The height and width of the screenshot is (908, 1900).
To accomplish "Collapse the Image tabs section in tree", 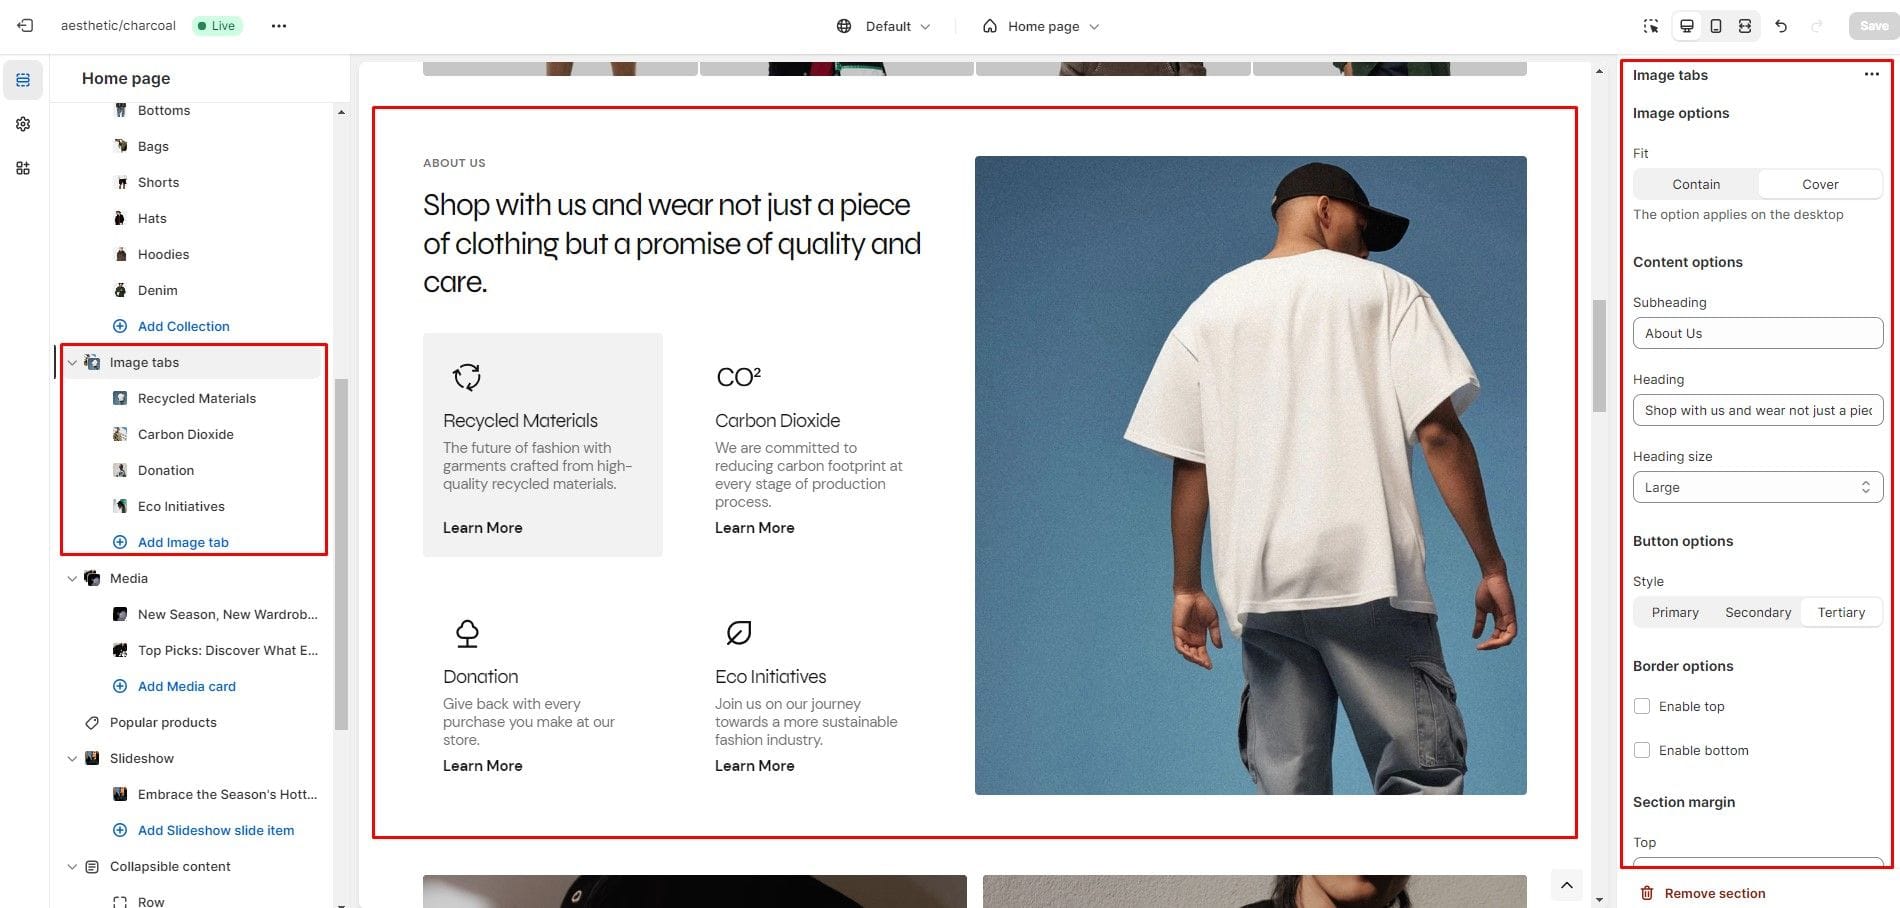I will tap(72, 362).
